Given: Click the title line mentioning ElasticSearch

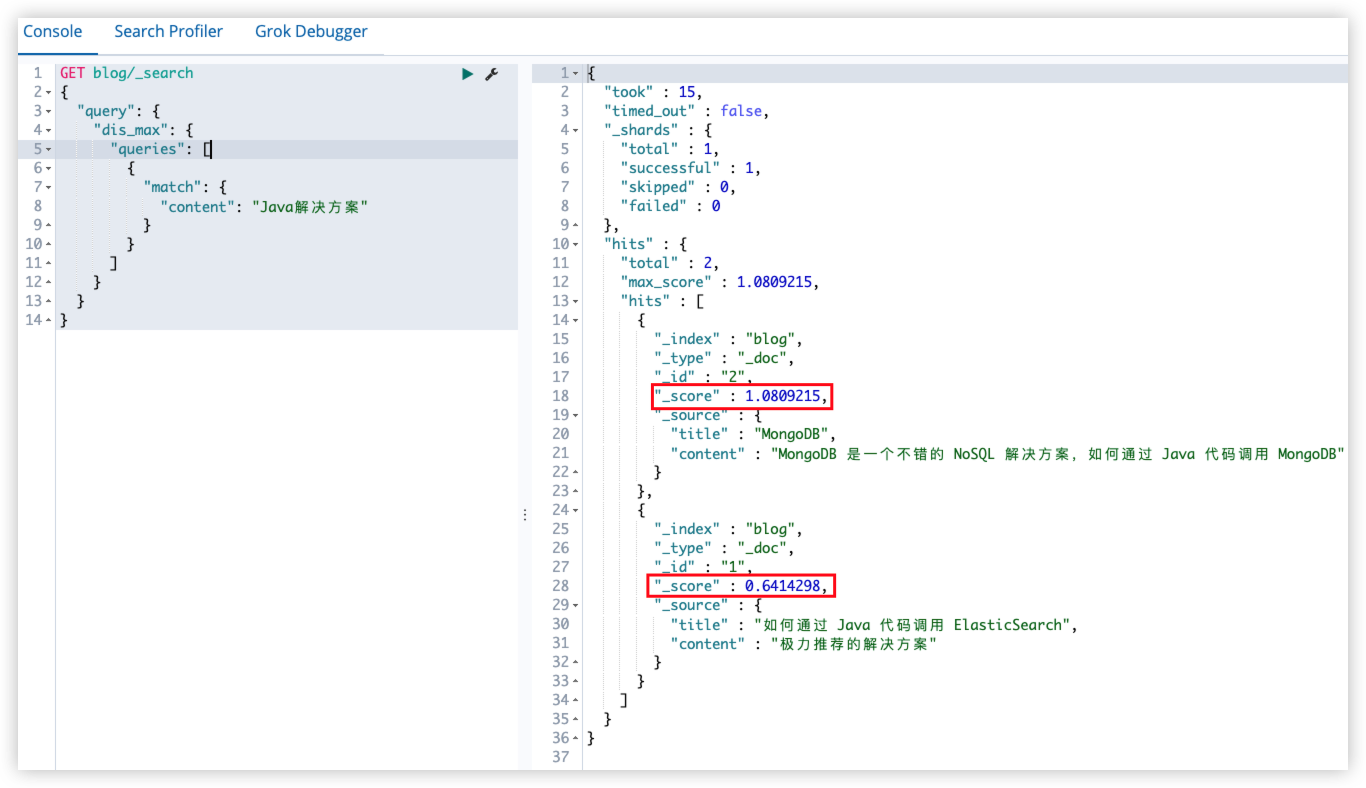Looking at the screenshot, I should (x=874, y=625).
